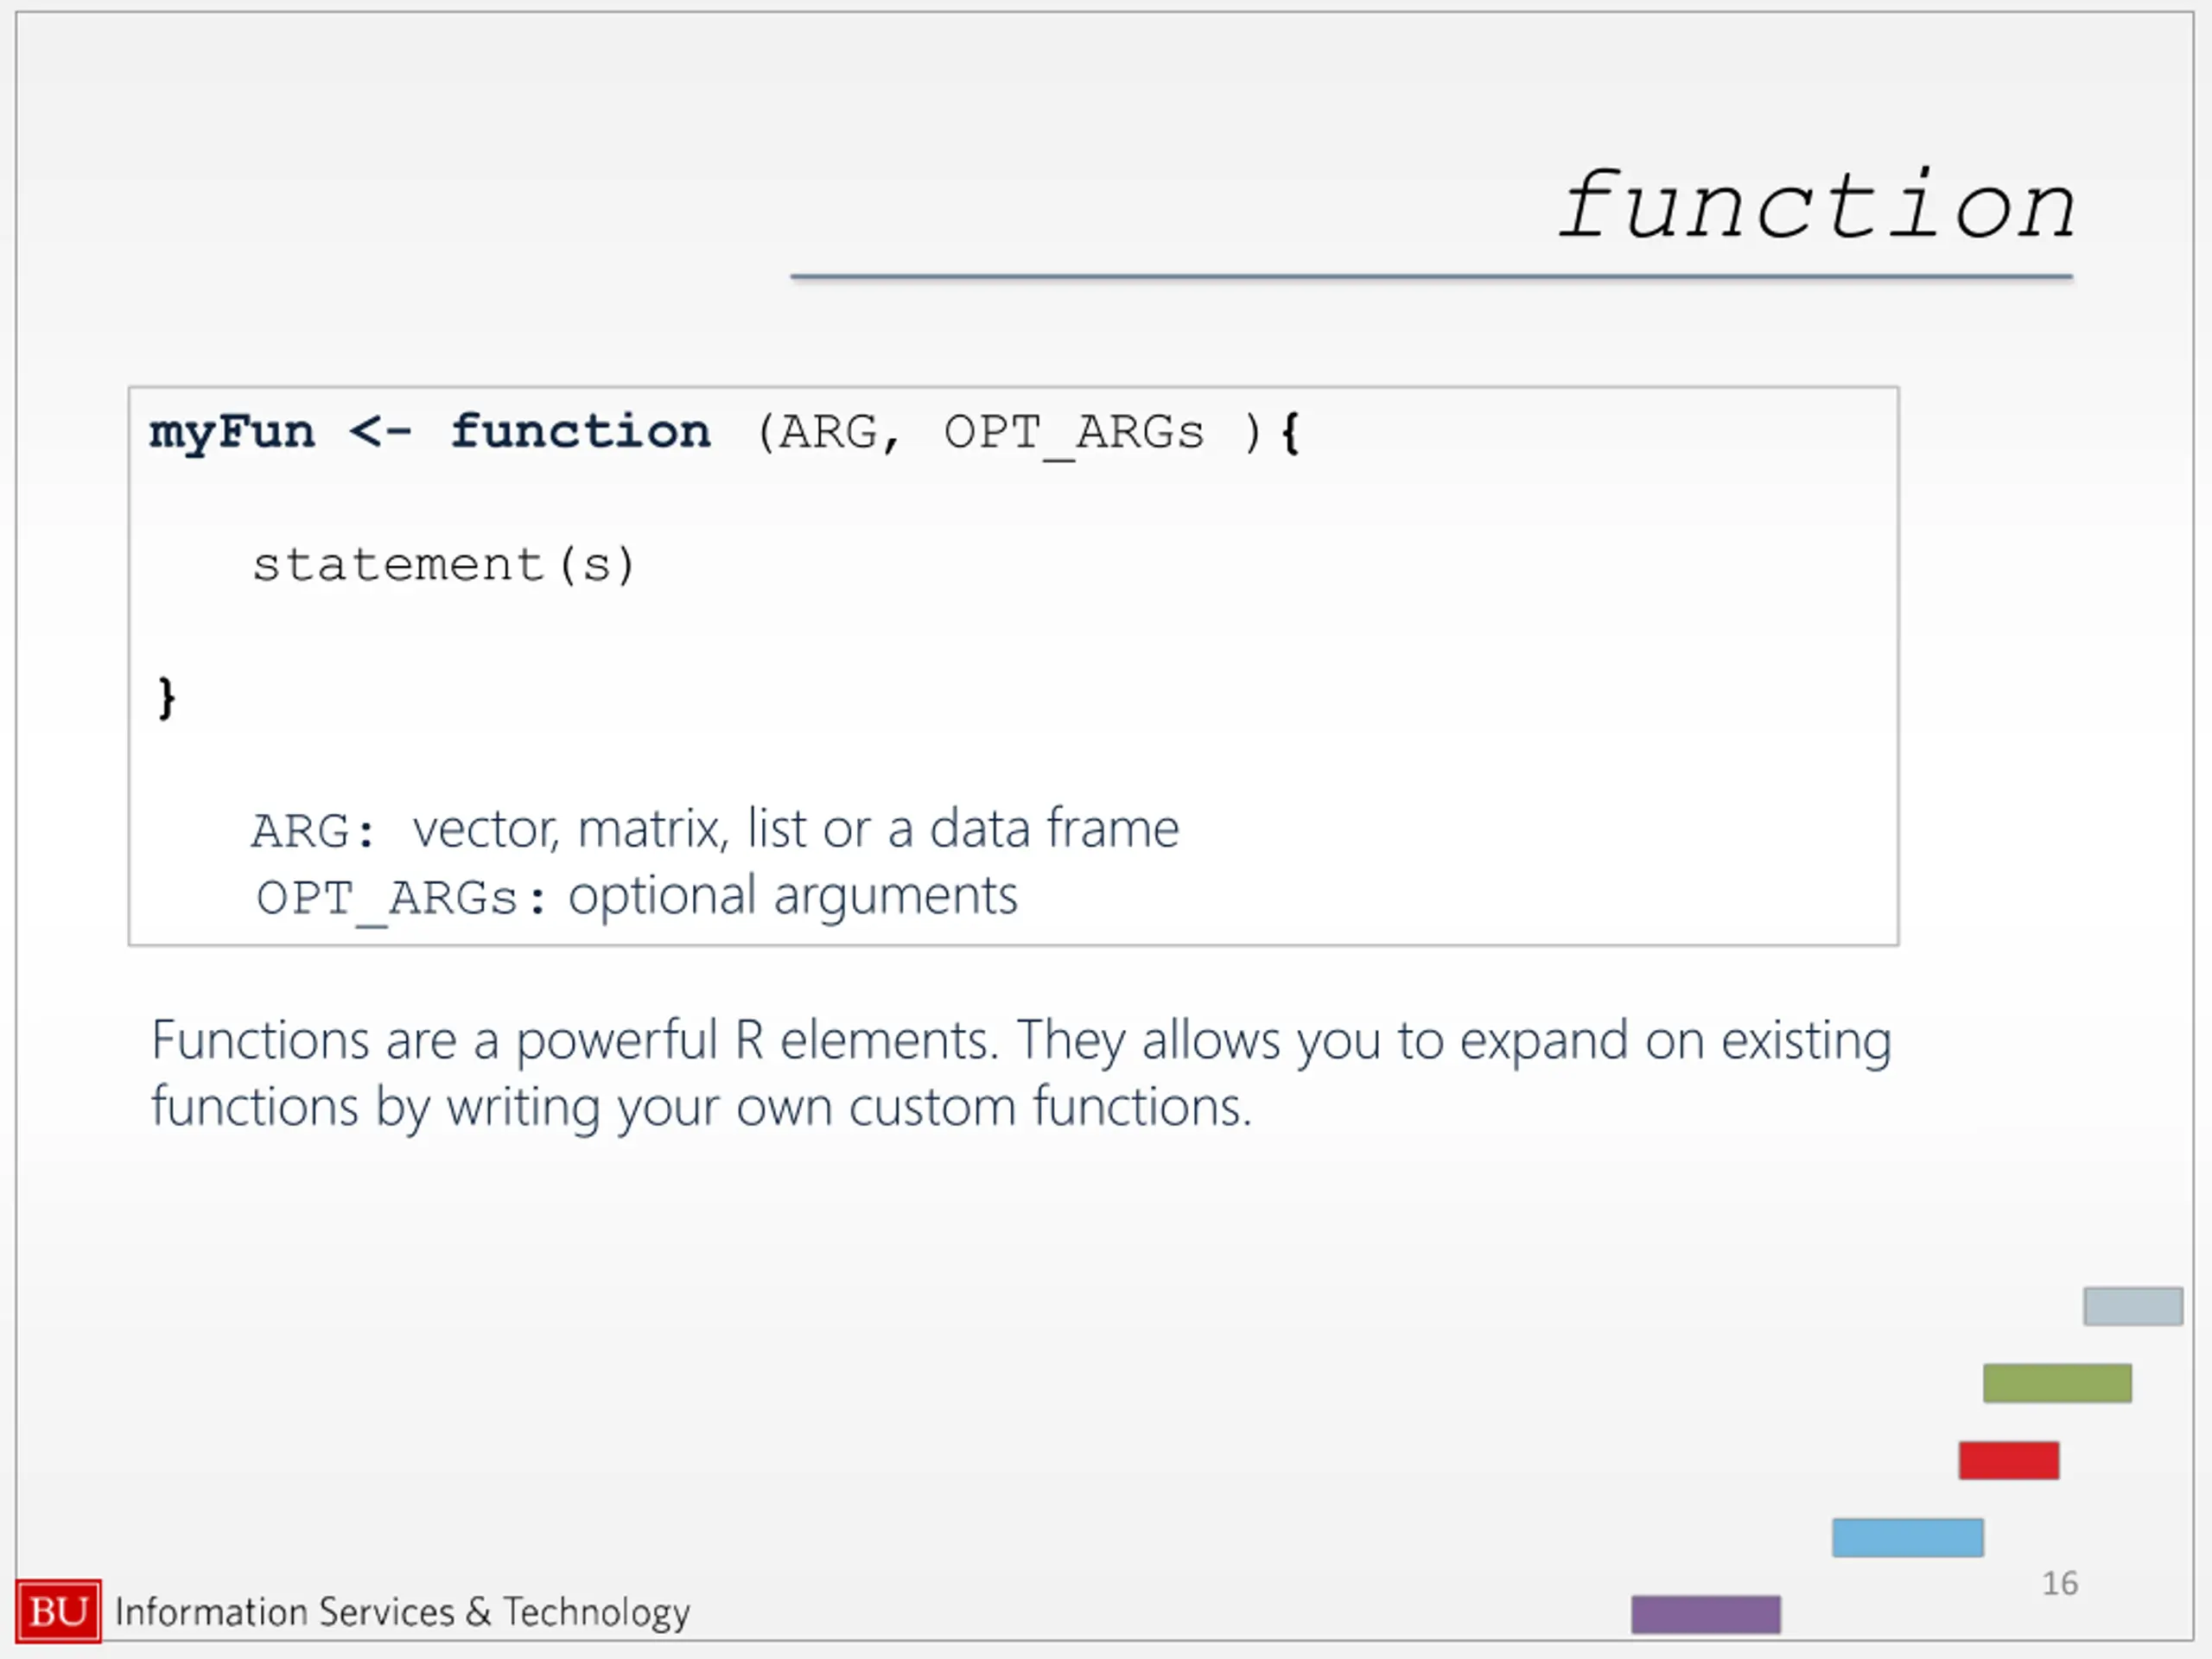Click the slide number 16

(x=2060, y=1584)
